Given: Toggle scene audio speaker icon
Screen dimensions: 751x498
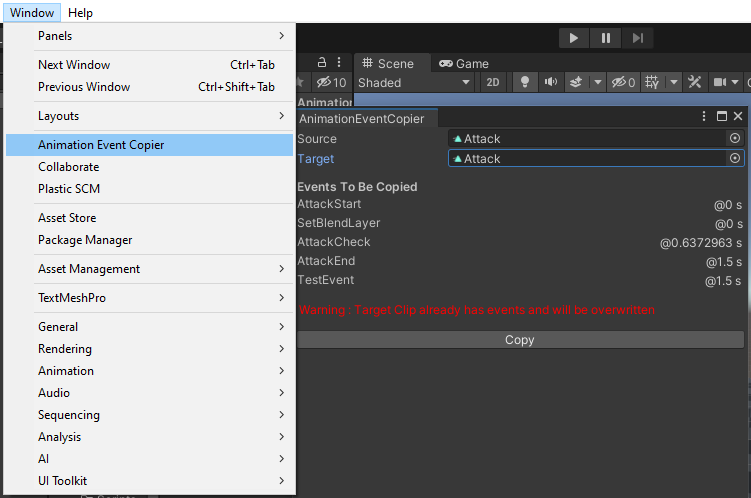Looking at the screenshot, I should 548,82.
